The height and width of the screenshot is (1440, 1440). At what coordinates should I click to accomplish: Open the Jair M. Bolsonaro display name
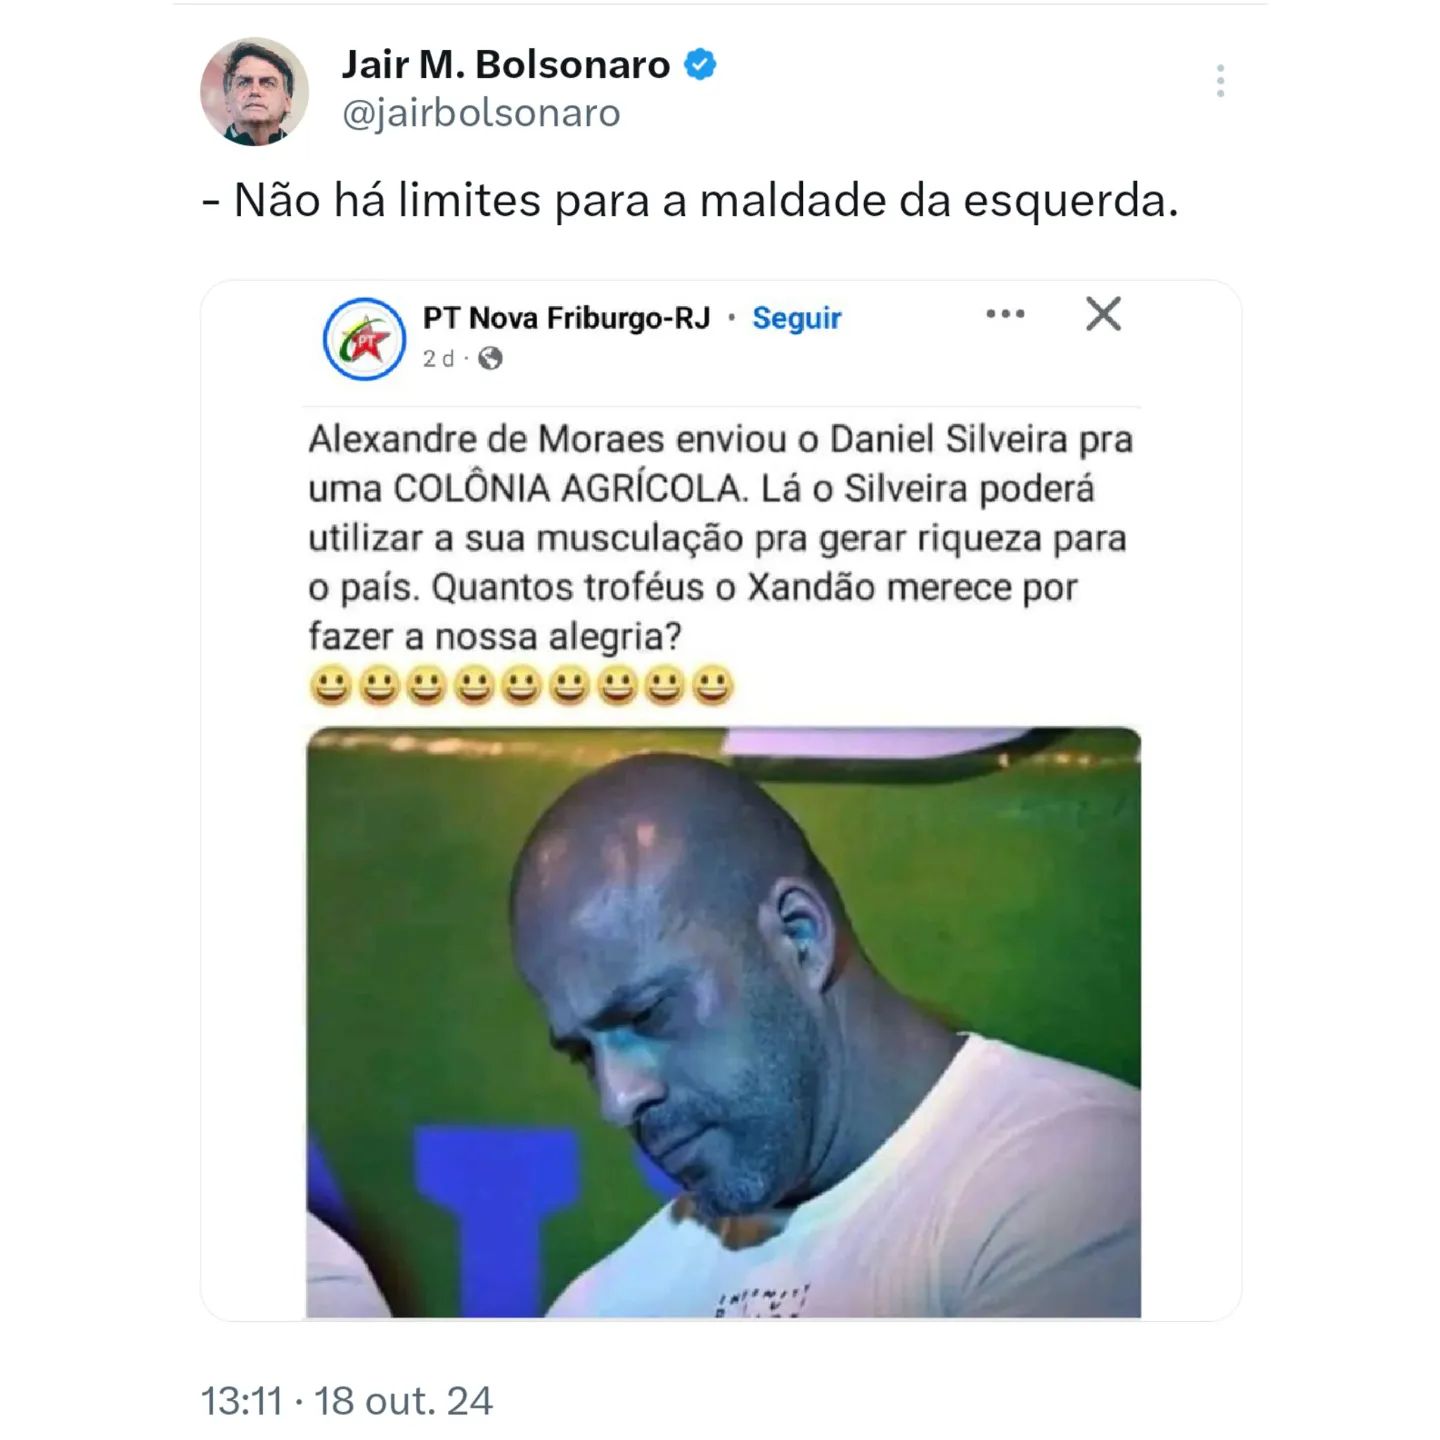pos(506,65)
